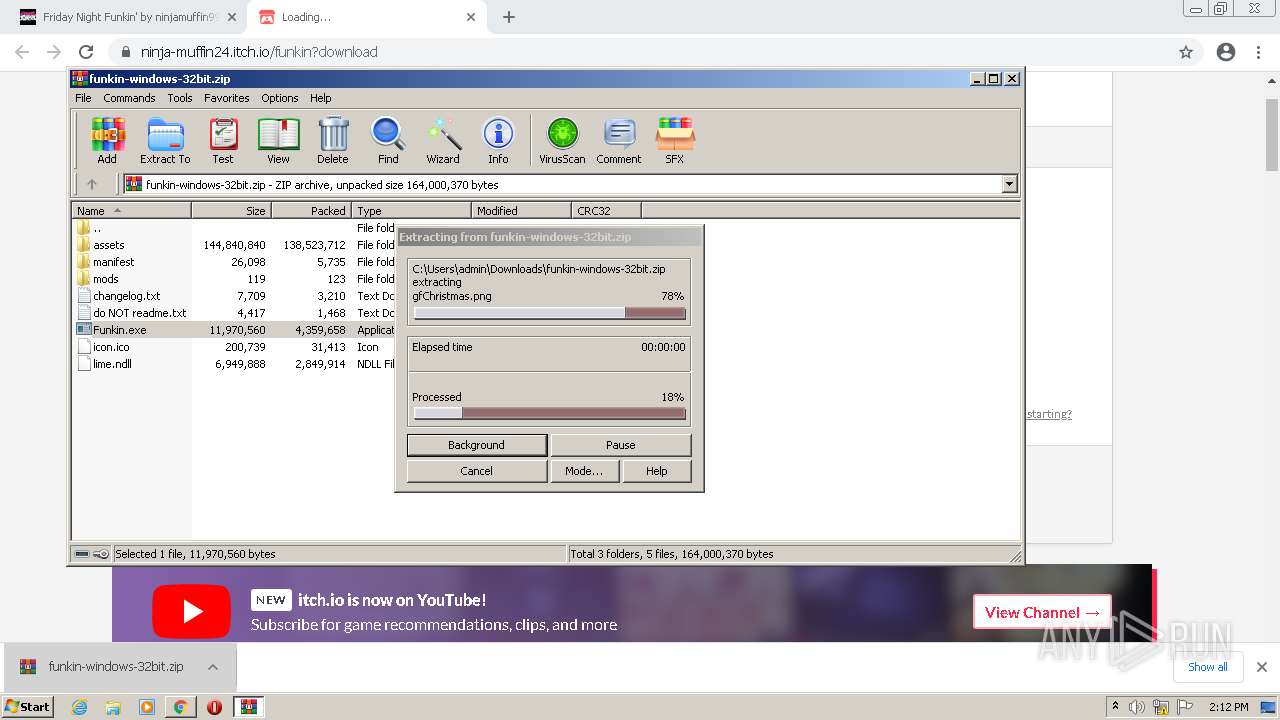Click the Chrome back arrow
This screenshot has height=720, width=1280.
[22, 52]
